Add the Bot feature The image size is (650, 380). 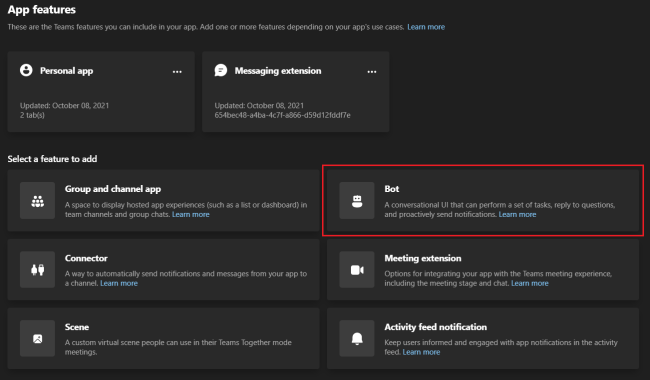[x=483, y=200]
